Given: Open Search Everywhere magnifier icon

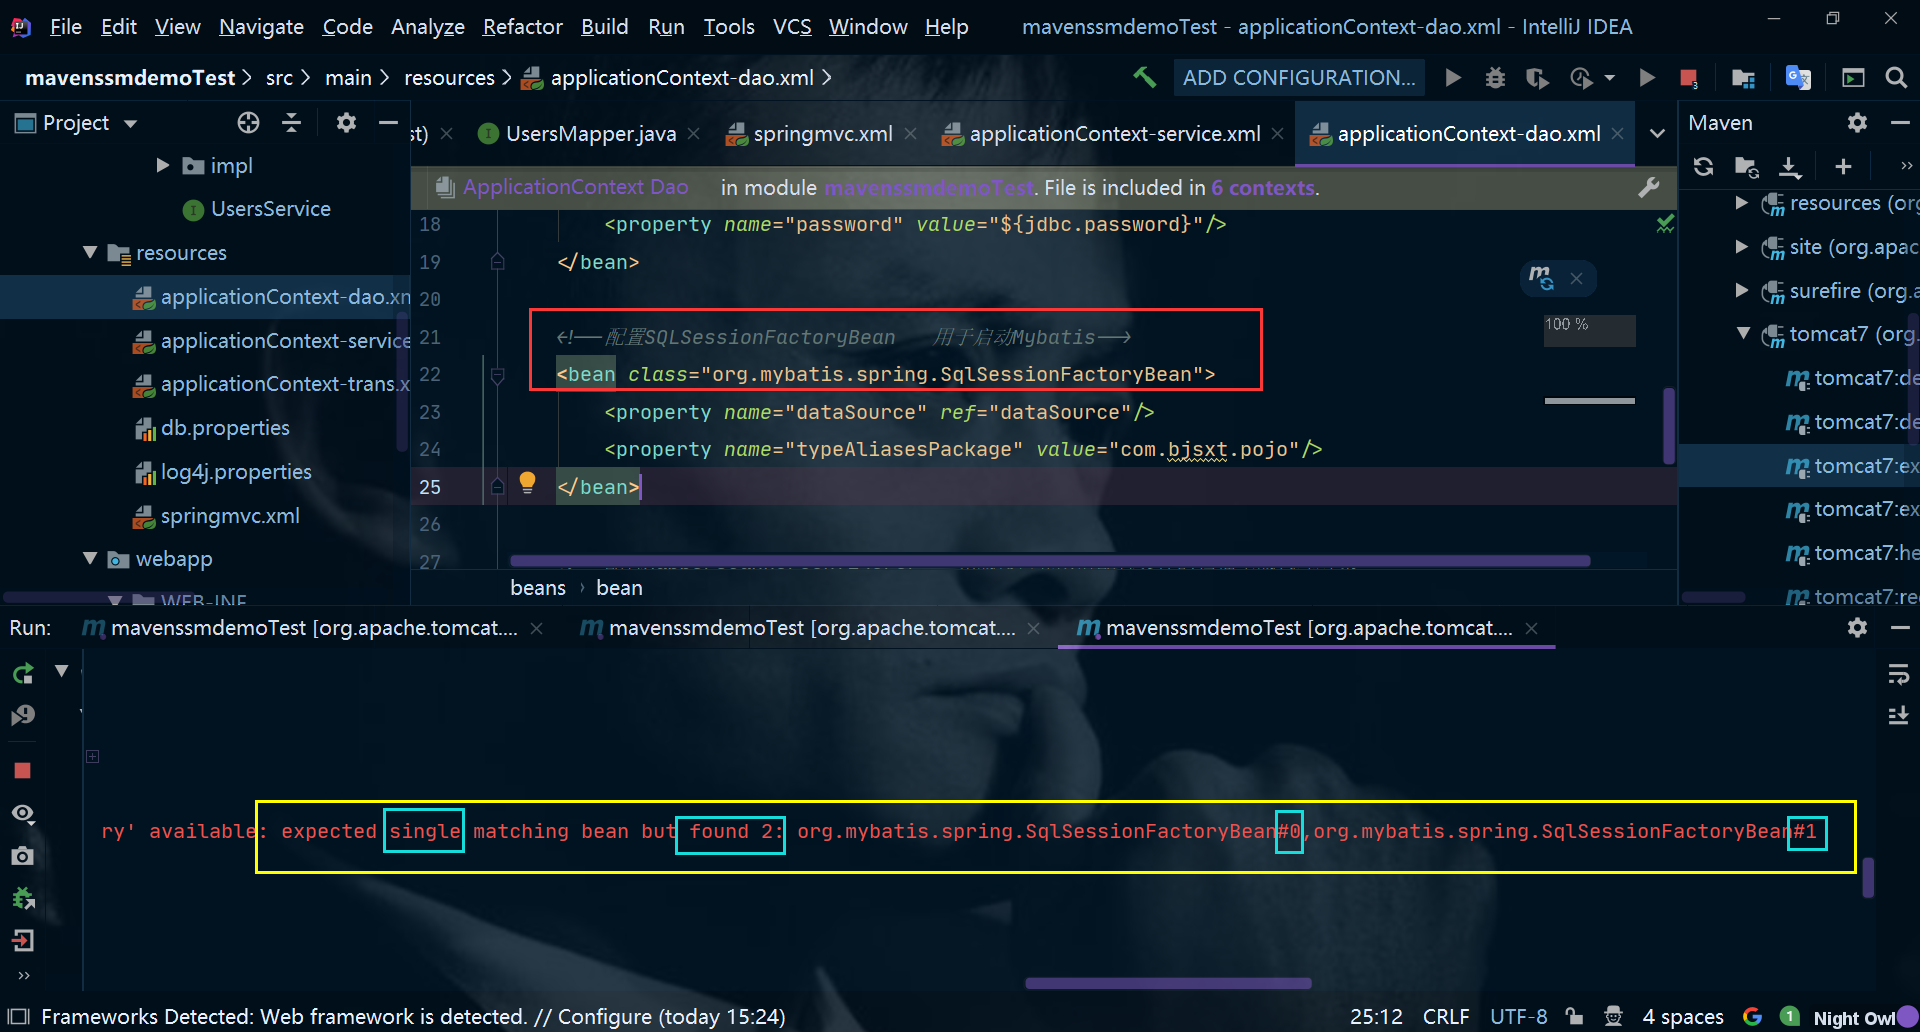Looking at the screenshot, I should pos(1895,77).
